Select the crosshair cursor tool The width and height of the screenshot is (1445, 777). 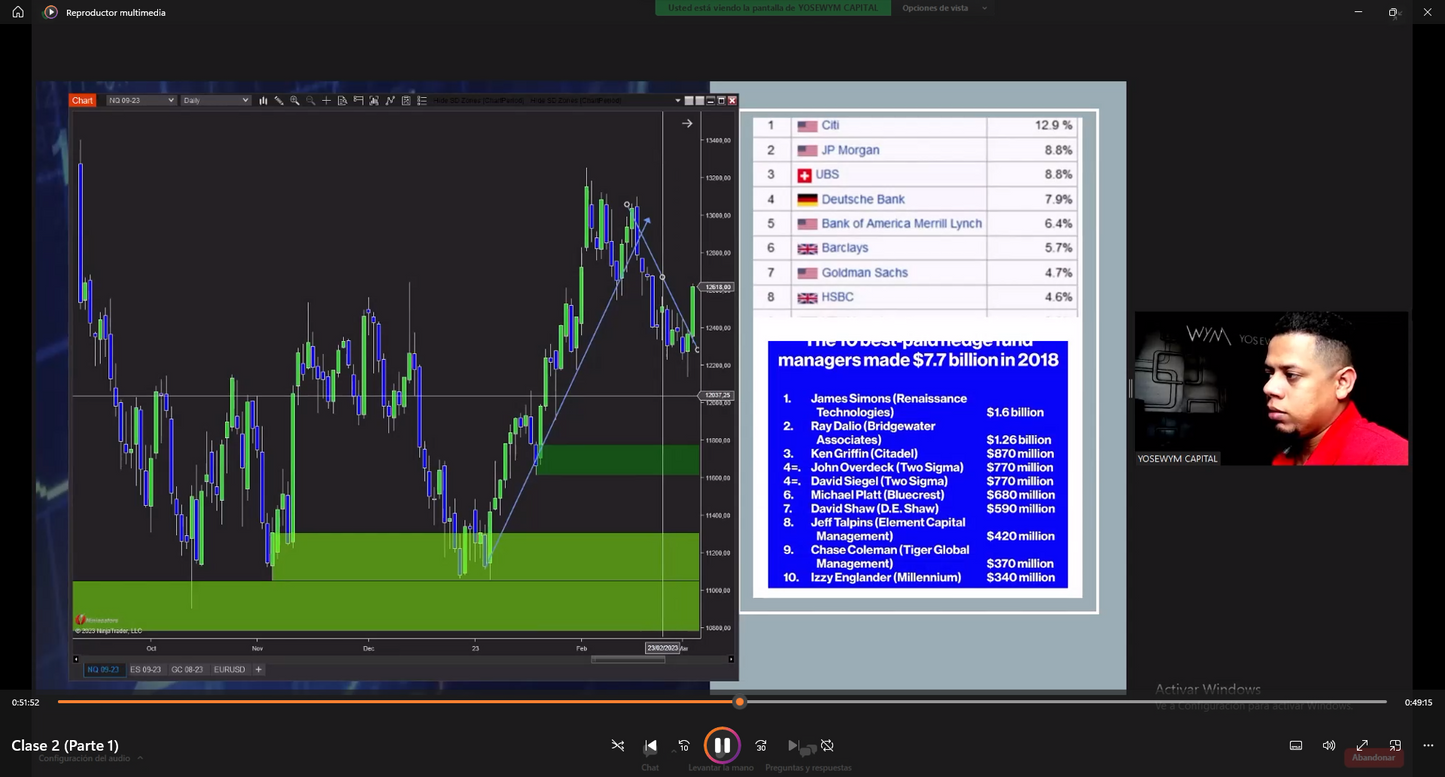click(326, 100)
